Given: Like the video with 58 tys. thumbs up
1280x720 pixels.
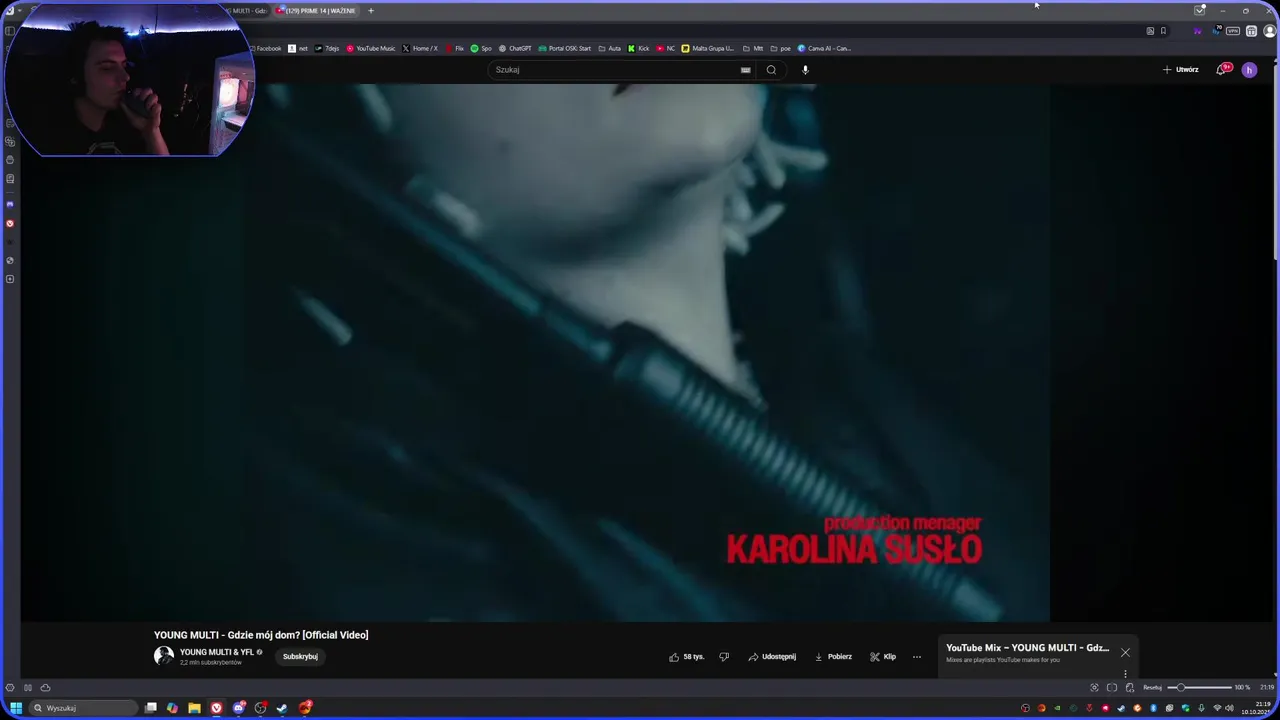Looking at the screenshot, I should pyautogui.click(x=687, y=657).
